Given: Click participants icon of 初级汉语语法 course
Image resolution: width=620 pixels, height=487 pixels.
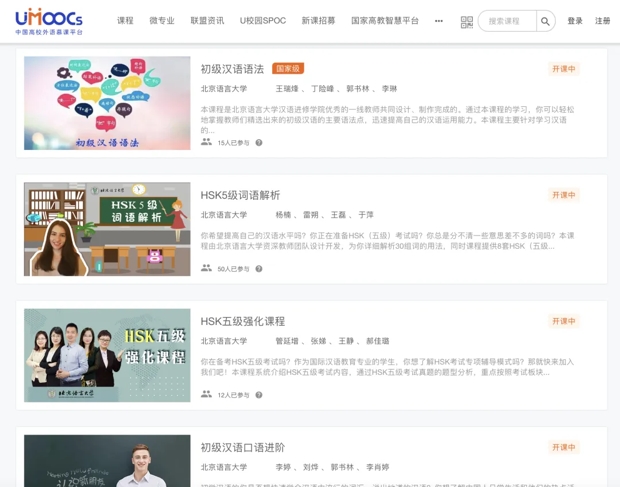Looking at the screenshot, I should [206, 142].
